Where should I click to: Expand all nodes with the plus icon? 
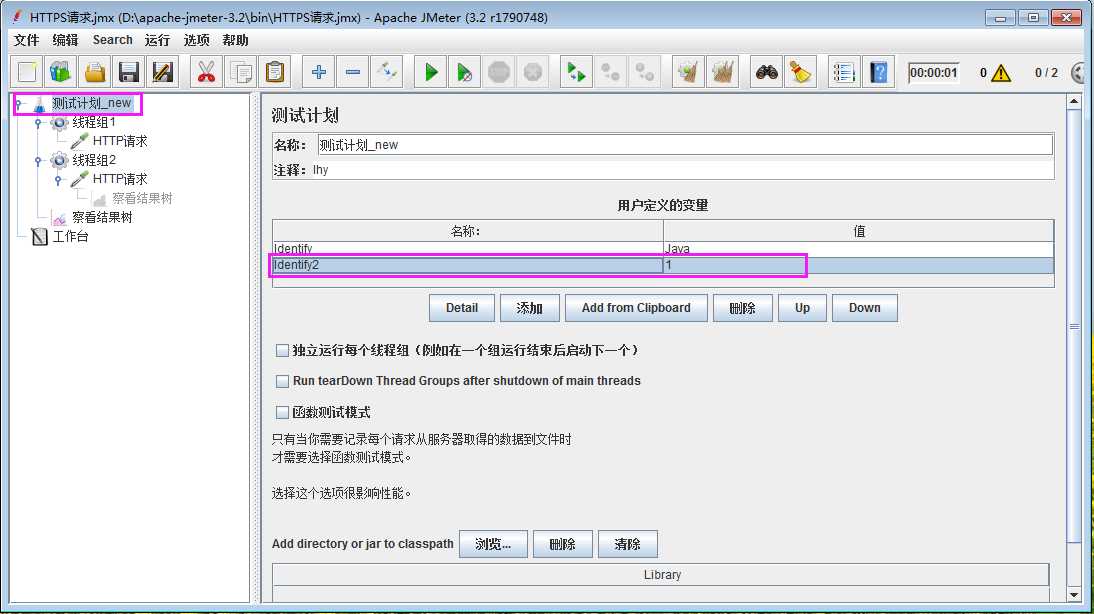319,72
